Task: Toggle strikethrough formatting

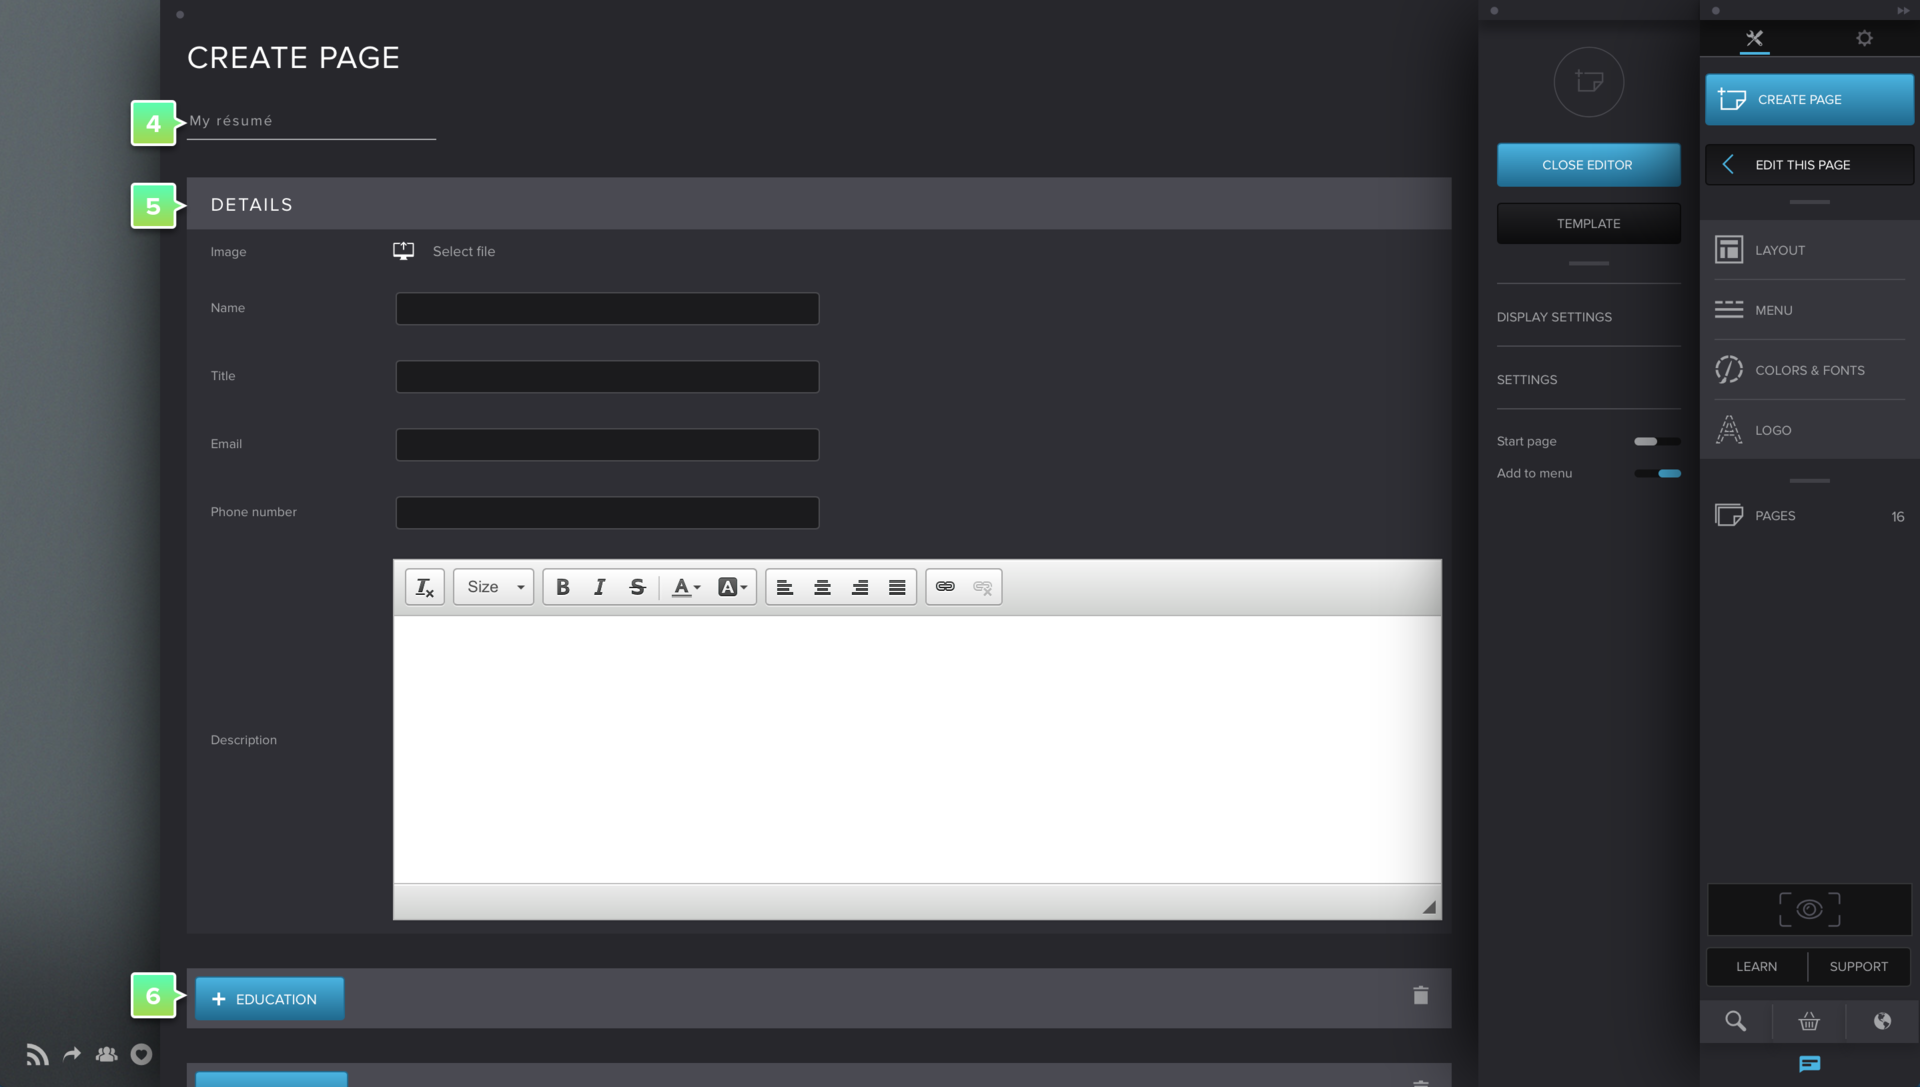Action: (x=637, y=587)
